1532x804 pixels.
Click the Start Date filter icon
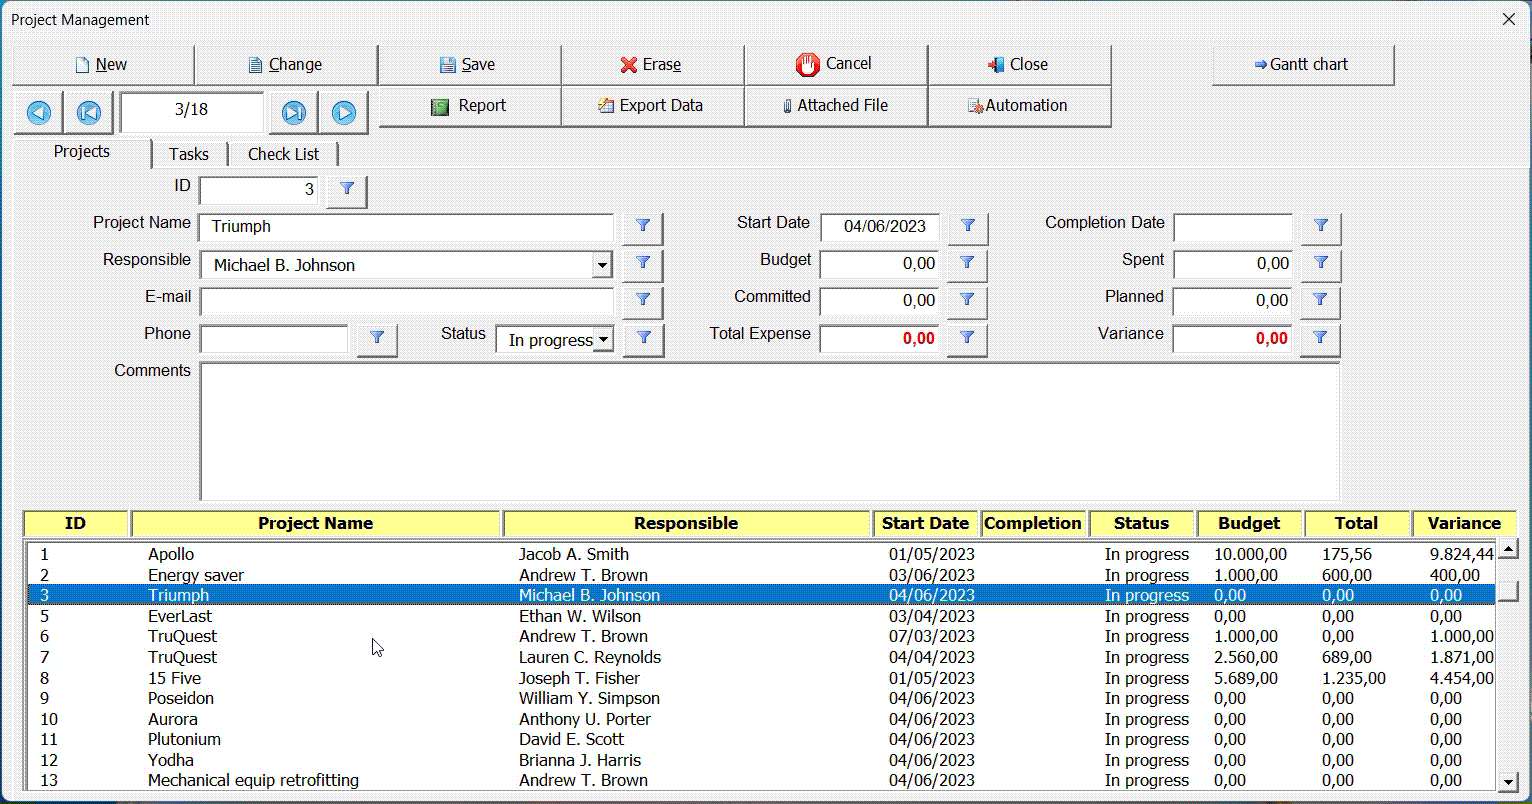(967, 227)
